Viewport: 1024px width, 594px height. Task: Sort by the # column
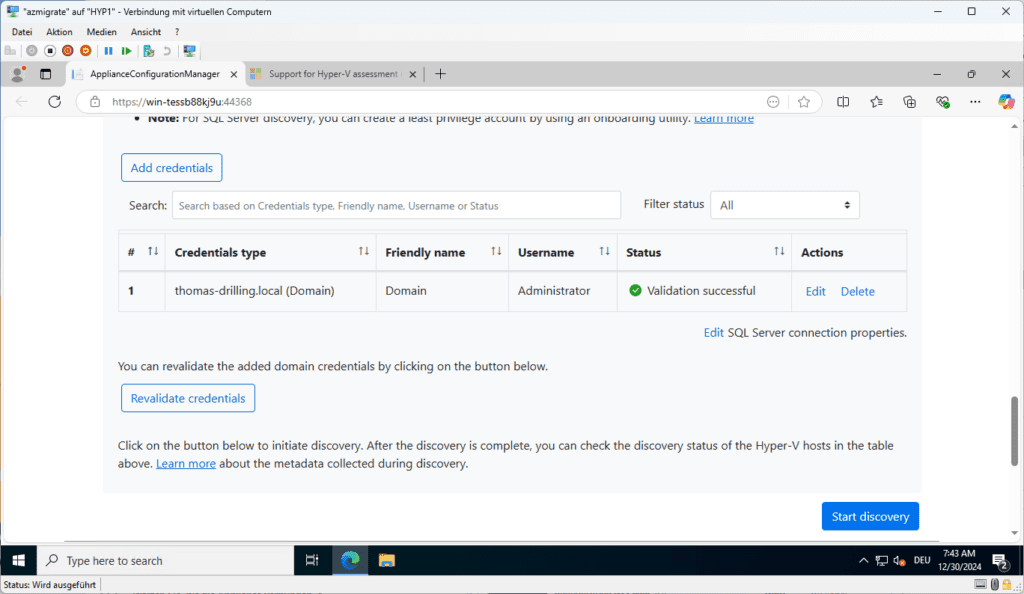click(153, 251)
